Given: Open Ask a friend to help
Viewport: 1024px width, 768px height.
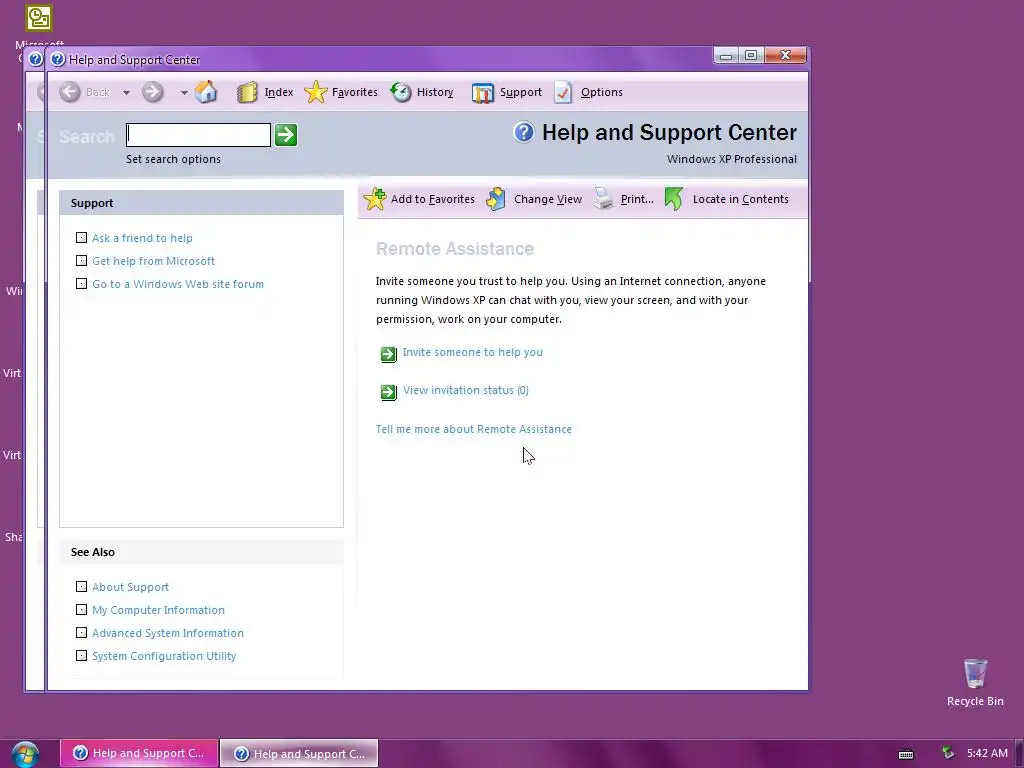Looking at the screenshot, I should click(x=142, y=238).
